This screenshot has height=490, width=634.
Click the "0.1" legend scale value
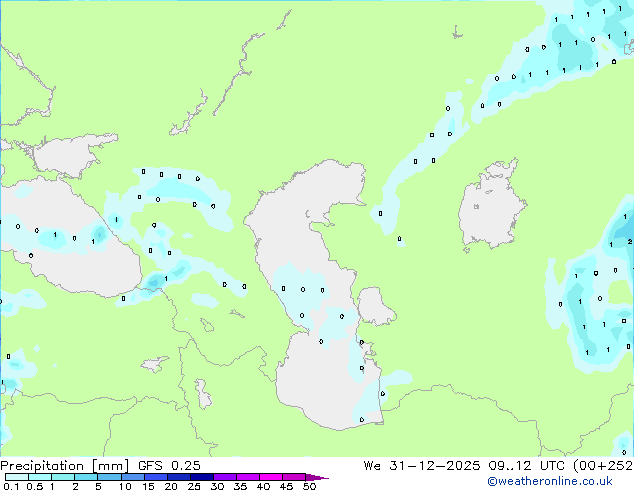(11, 486)
